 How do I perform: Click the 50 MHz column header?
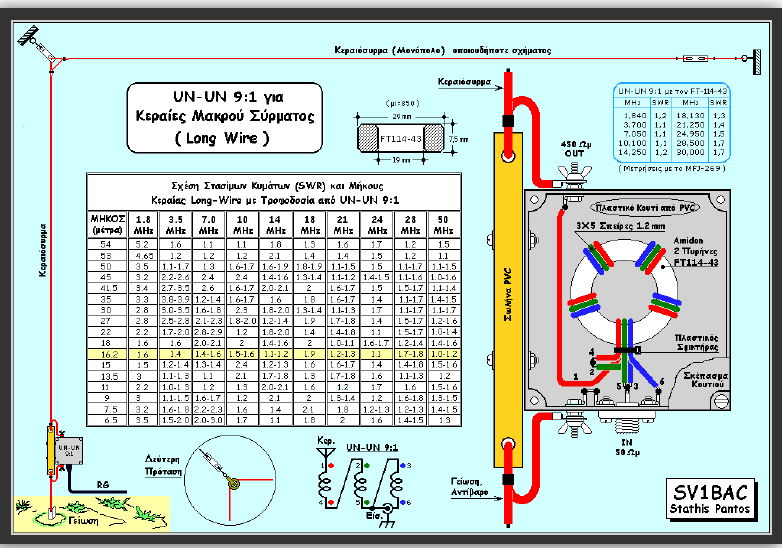(443, 225)
